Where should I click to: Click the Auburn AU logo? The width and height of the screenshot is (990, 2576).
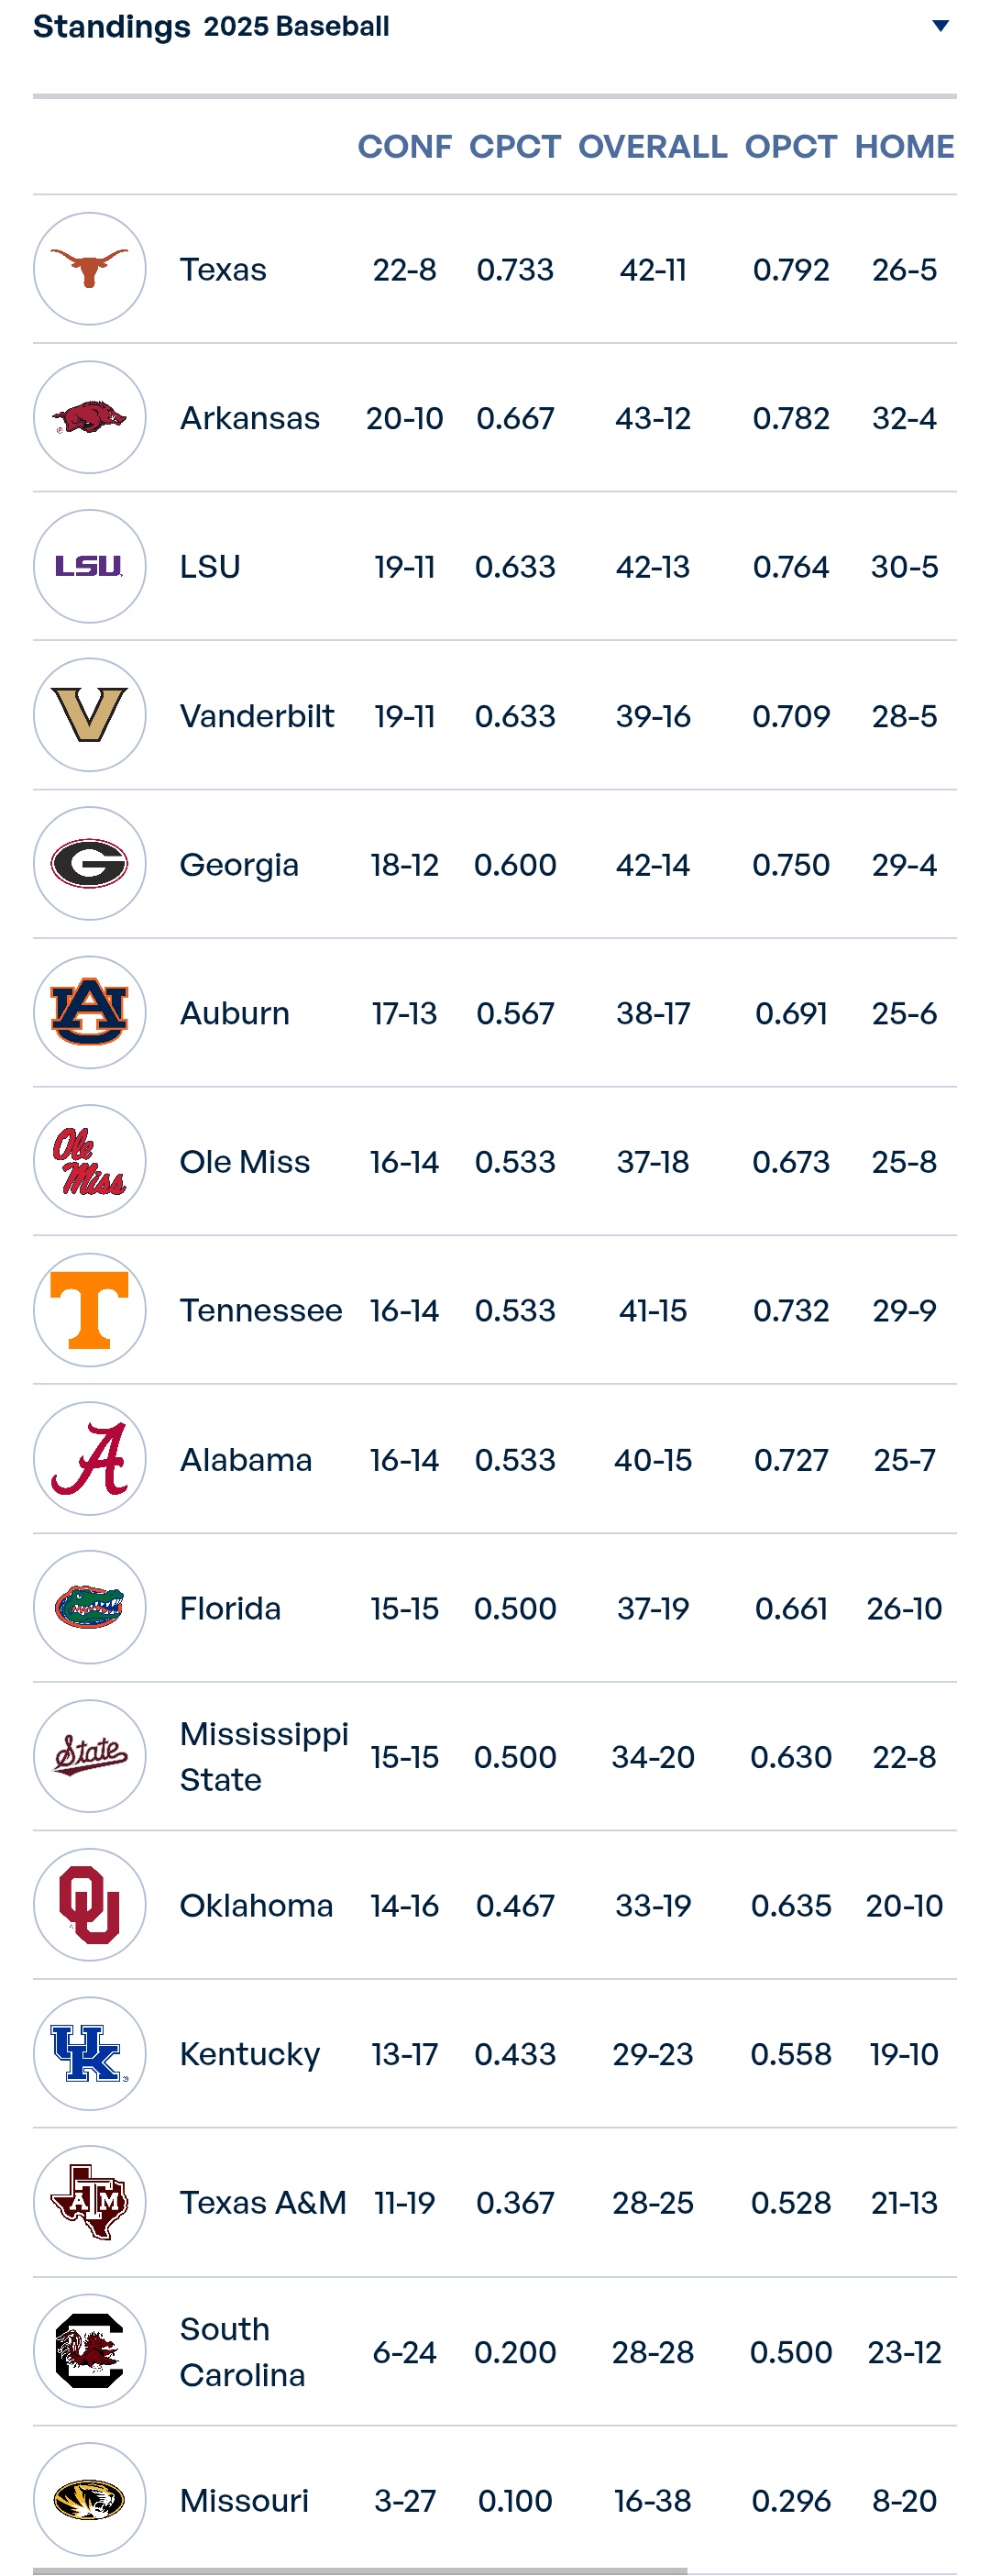90,1012
